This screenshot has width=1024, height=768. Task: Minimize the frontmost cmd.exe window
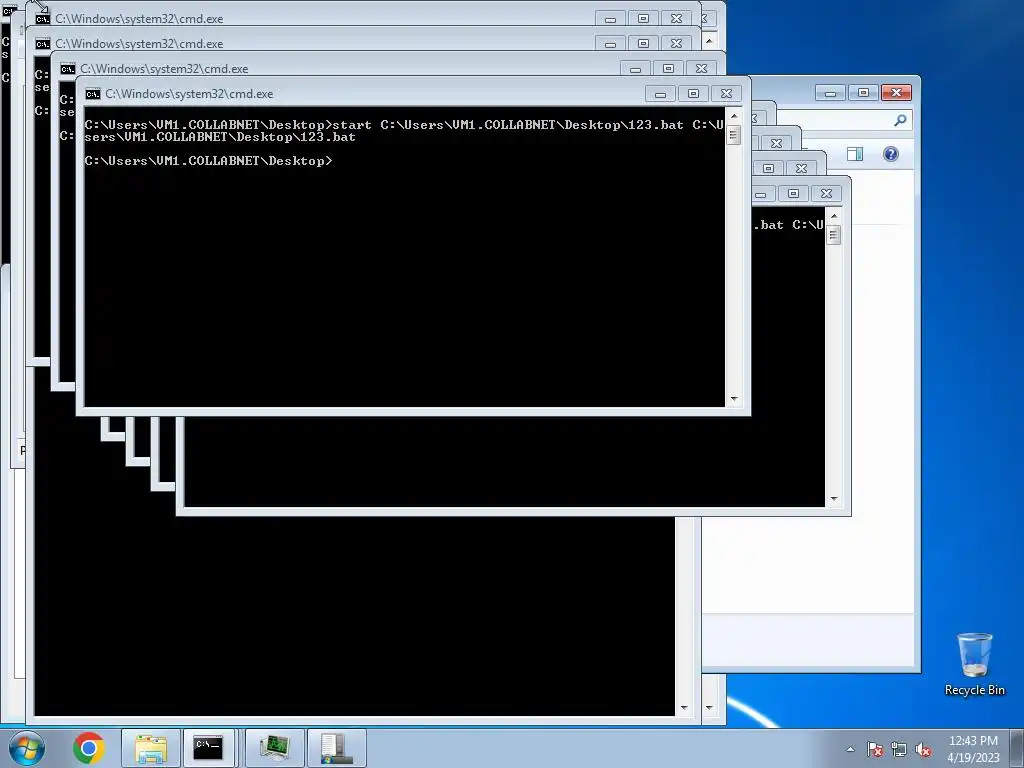click(x=660, y=94)
